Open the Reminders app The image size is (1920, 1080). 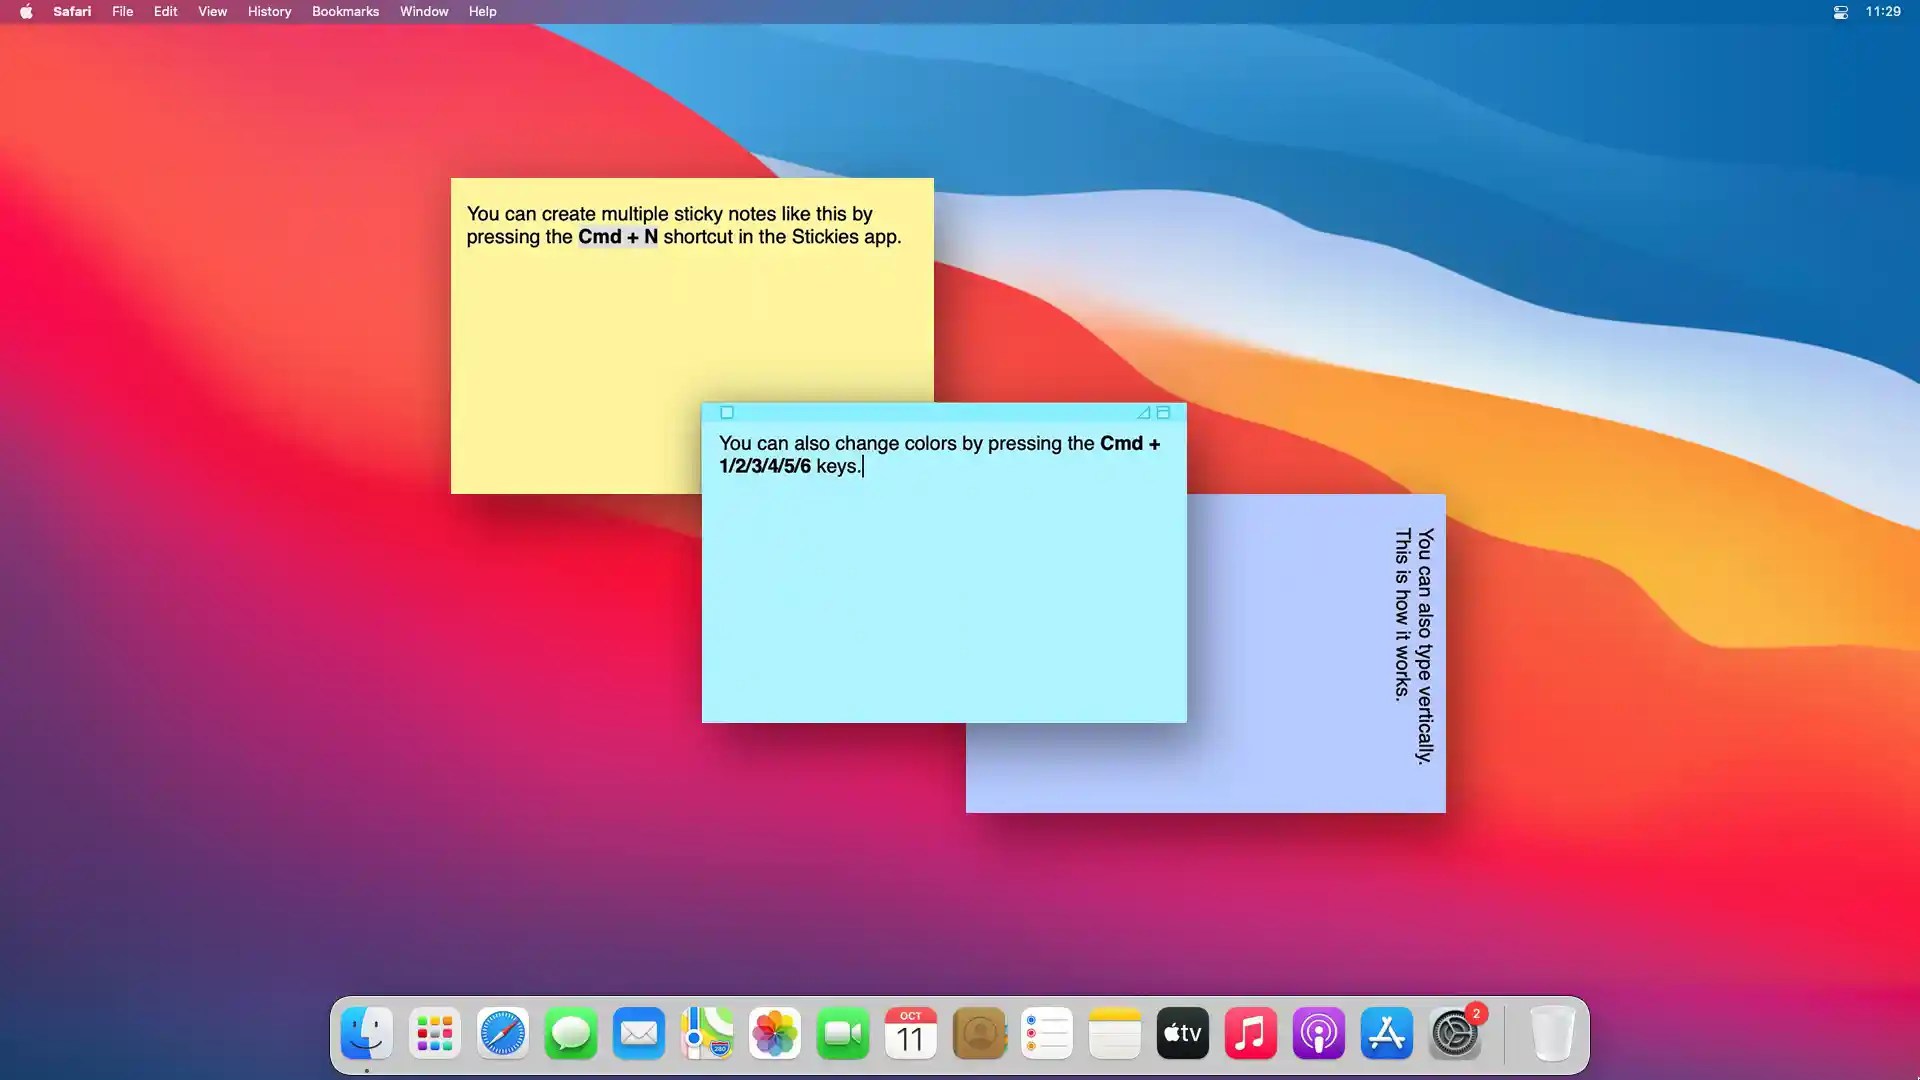pos(1046,1033)
